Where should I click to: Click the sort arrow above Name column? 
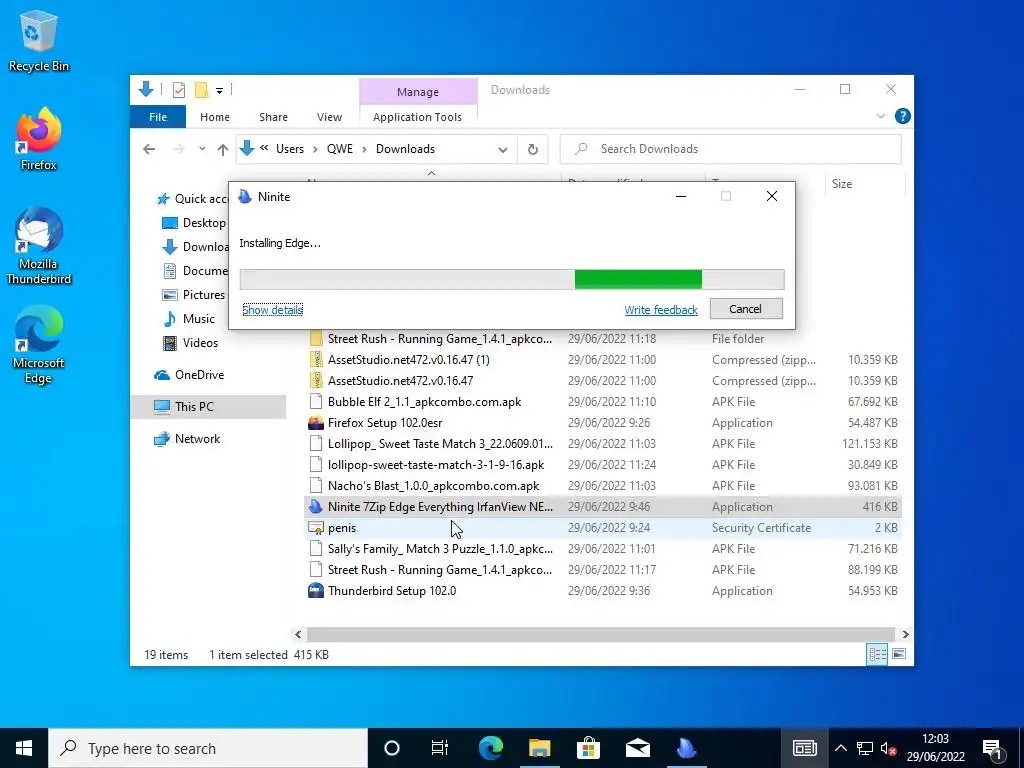(431, 174)
